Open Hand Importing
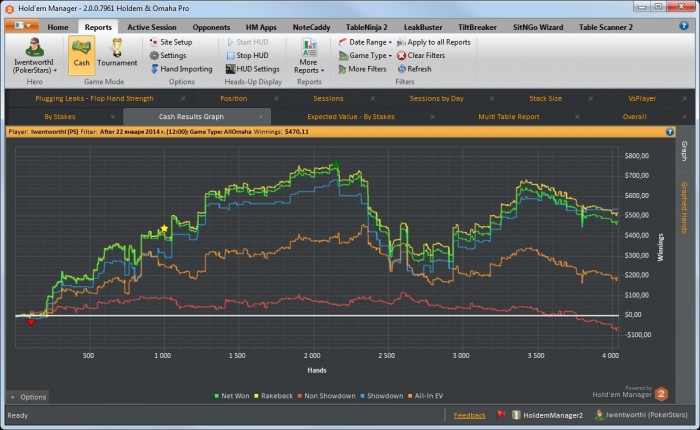This screenshot has height=430, width=700. coord(181,69)
